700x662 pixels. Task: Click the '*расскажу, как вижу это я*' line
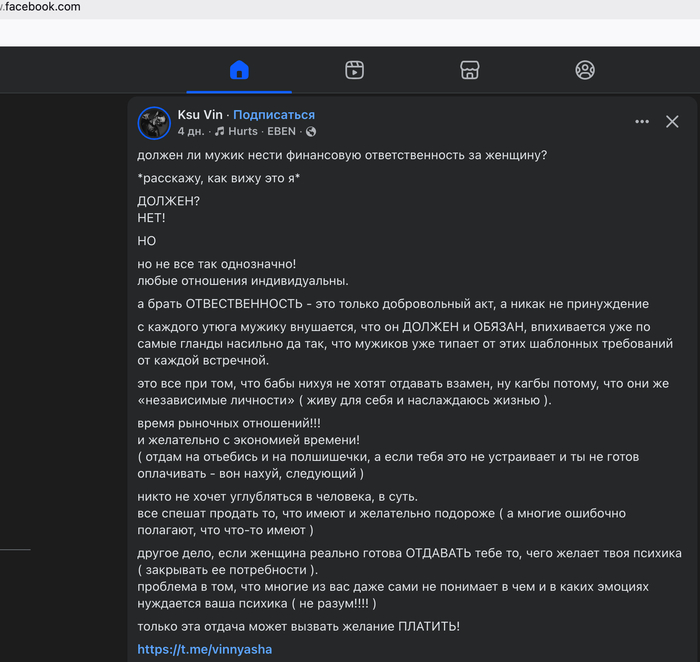click(218, 178)
